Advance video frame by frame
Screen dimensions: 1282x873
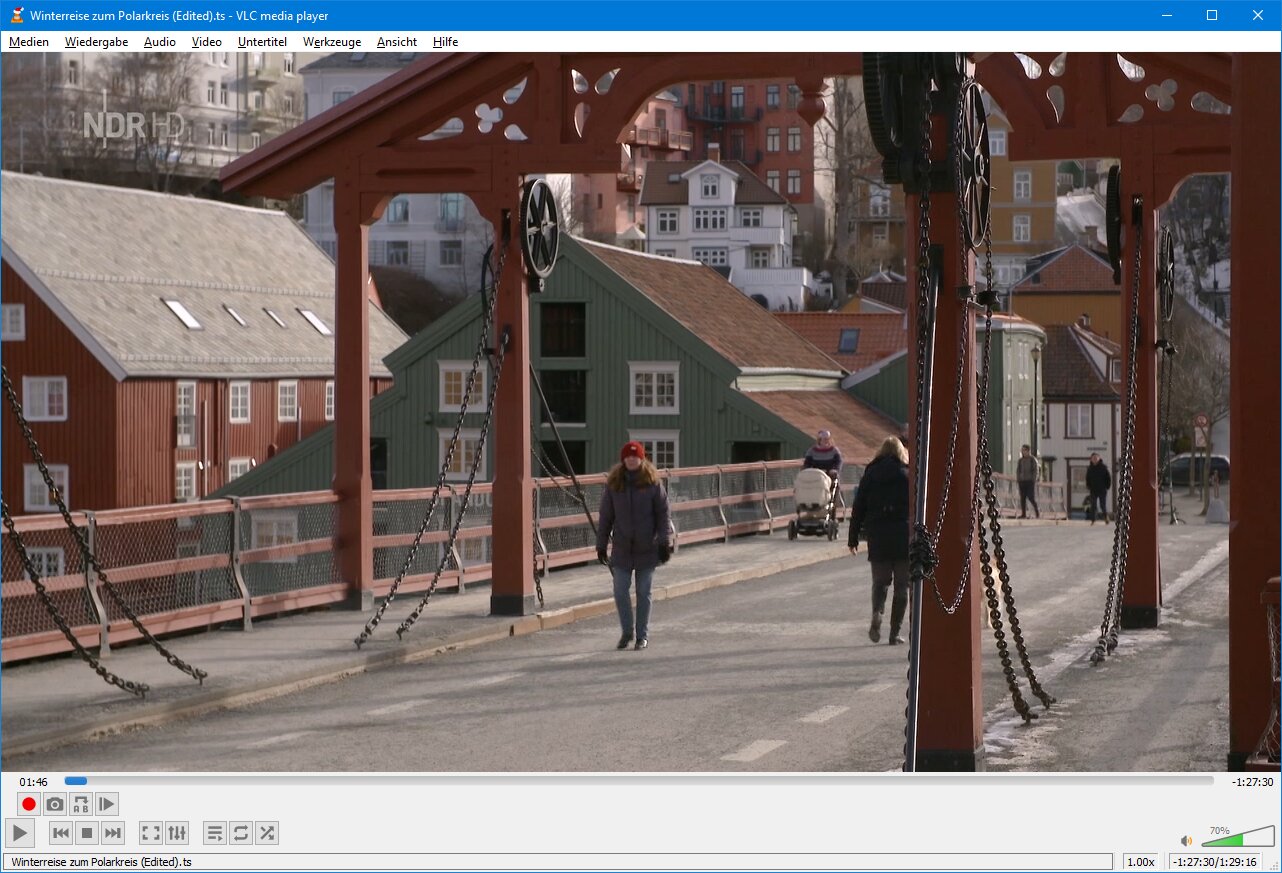click(107, 804)
